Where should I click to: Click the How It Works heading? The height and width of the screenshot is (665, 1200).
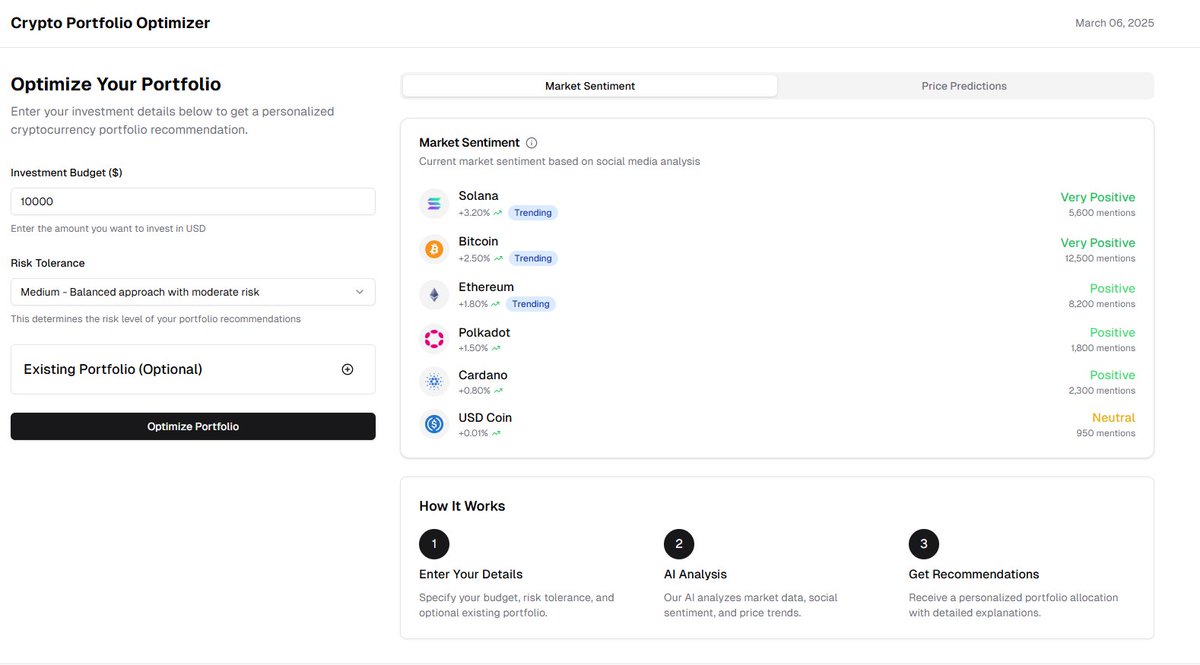pos(462,506)
